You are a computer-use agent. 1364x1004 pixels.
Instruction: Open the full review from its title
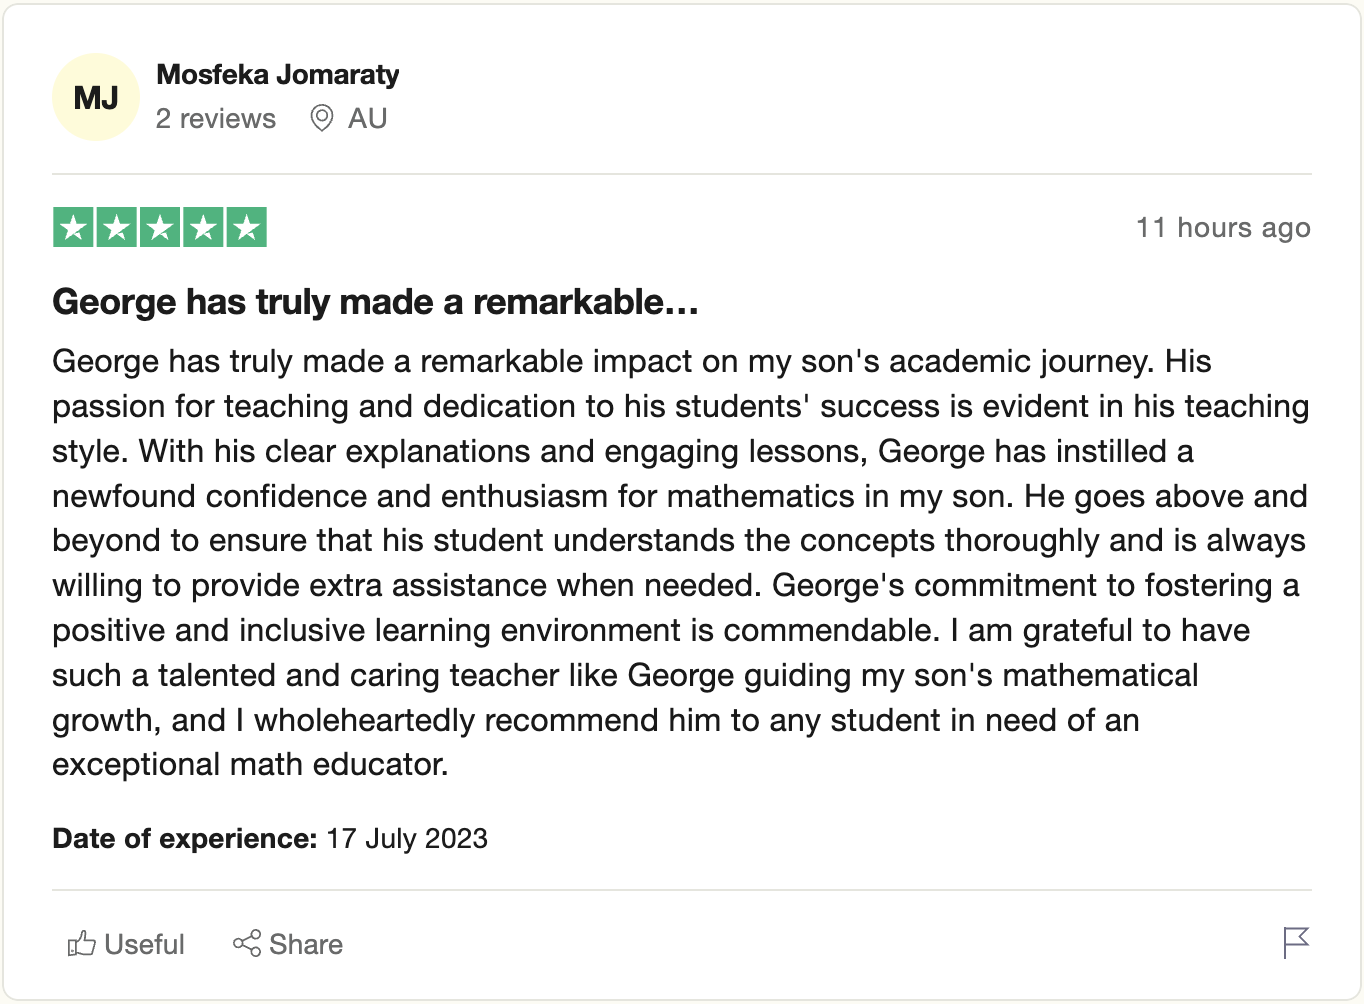click(375, 301)
